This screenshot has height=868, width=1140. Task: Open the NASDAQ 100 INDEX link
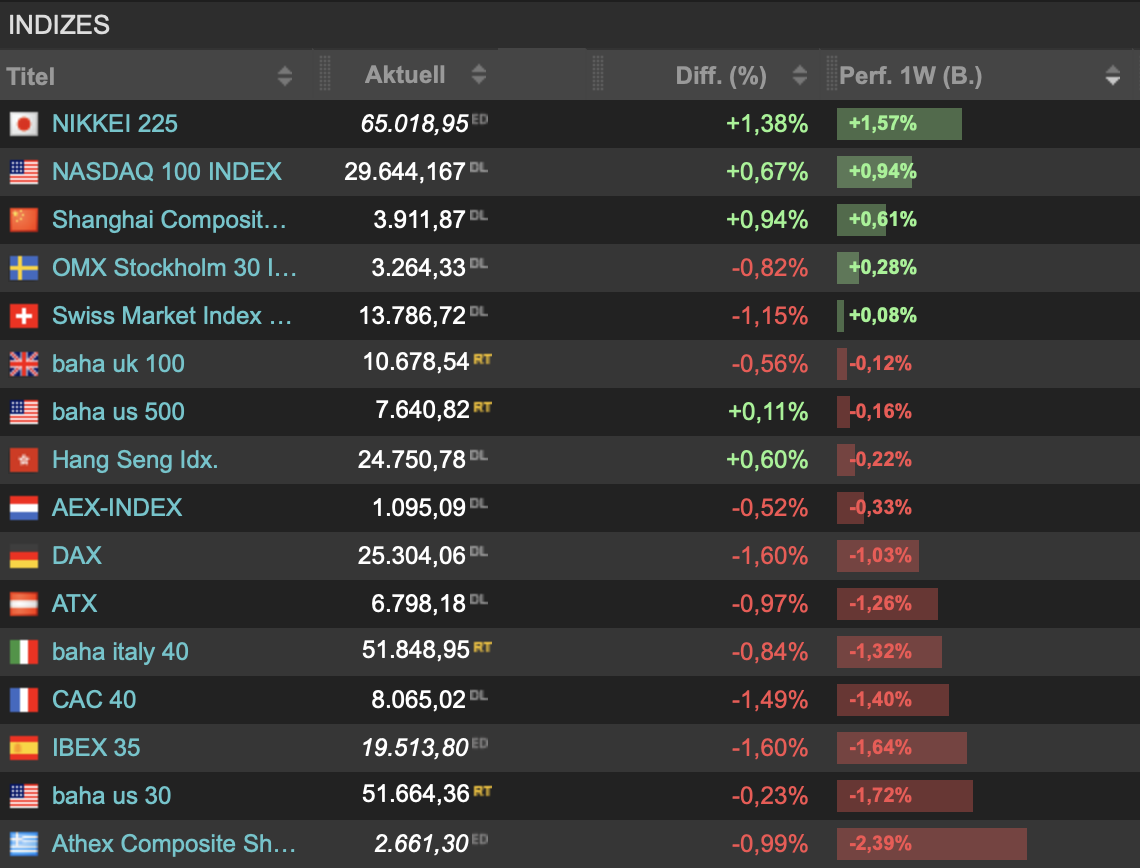pyautogui.click(x=167, y=172)
